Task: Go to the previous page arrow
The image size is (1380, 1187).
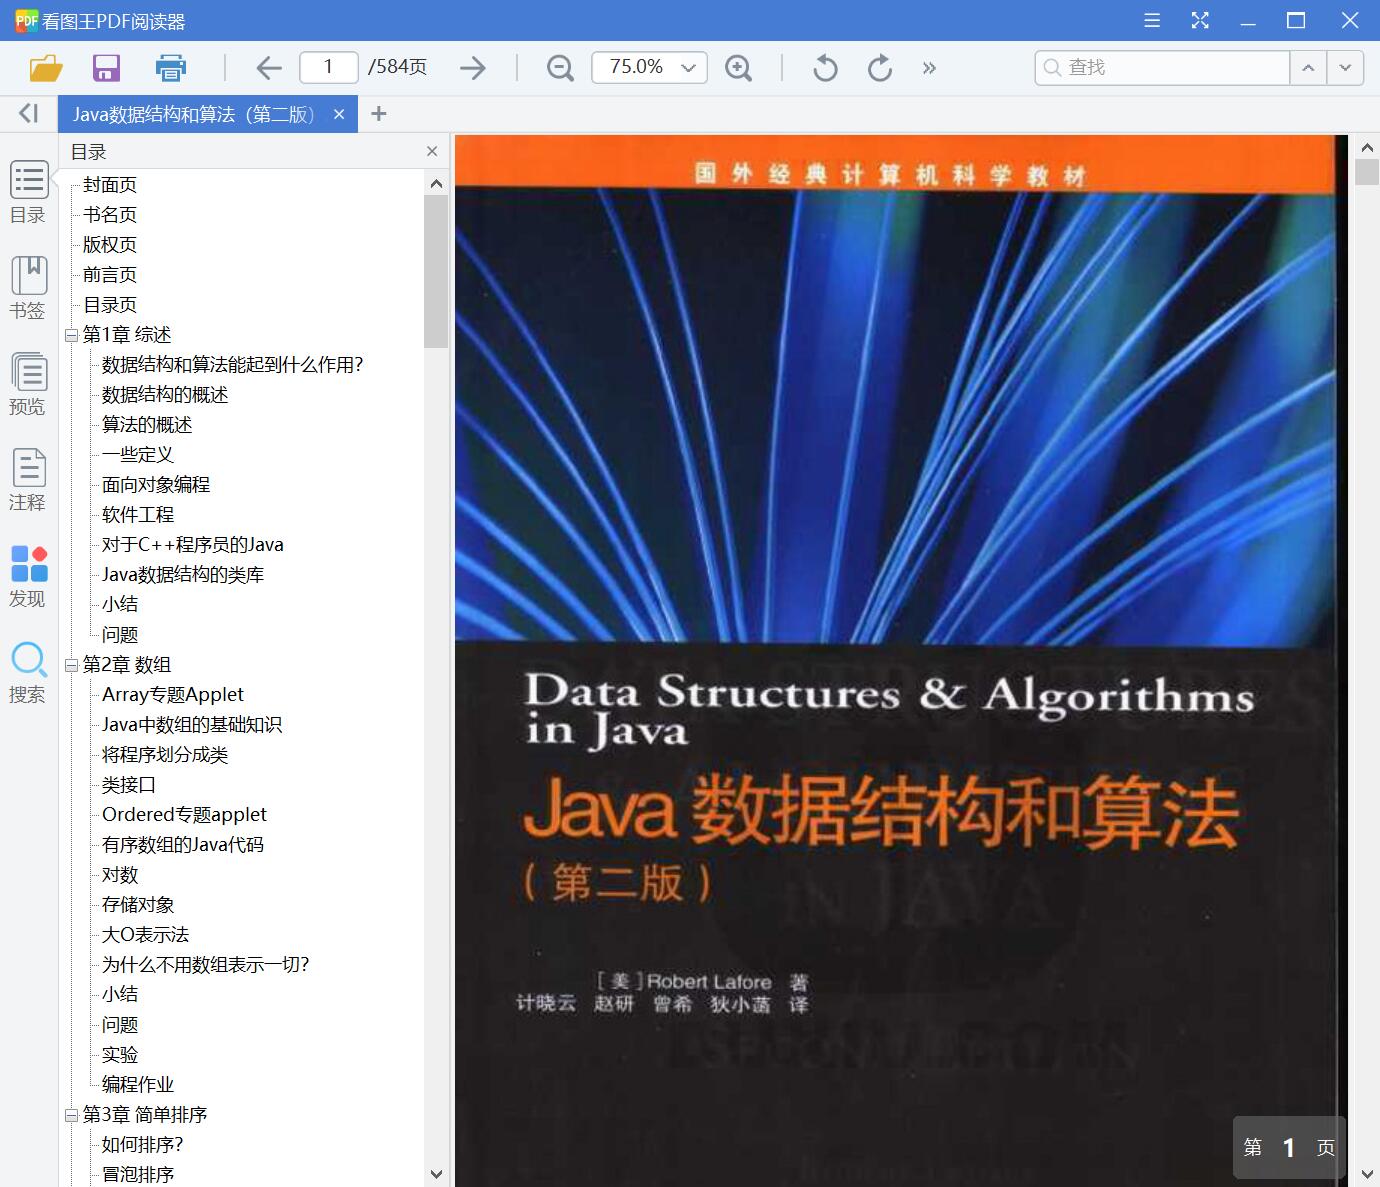Action: tap(268, 68)
